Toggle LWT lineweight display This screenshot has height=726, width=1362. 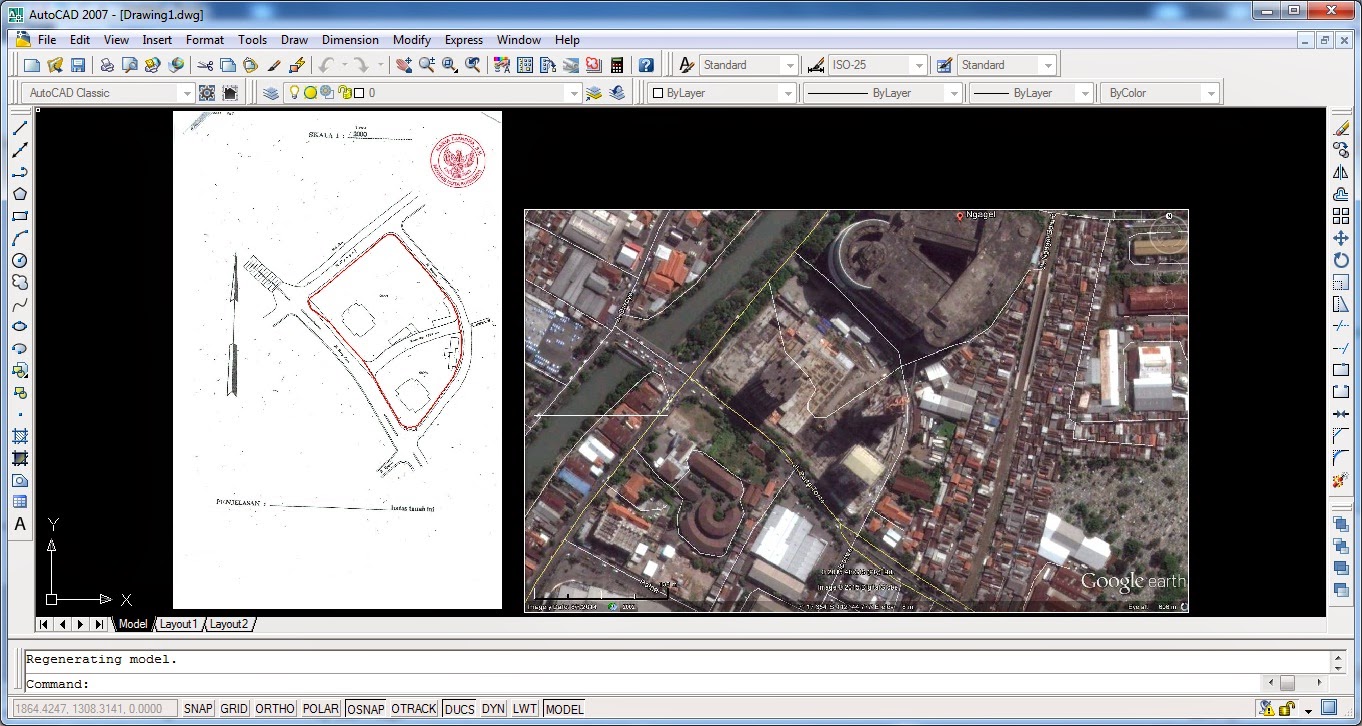pos(525,708)
